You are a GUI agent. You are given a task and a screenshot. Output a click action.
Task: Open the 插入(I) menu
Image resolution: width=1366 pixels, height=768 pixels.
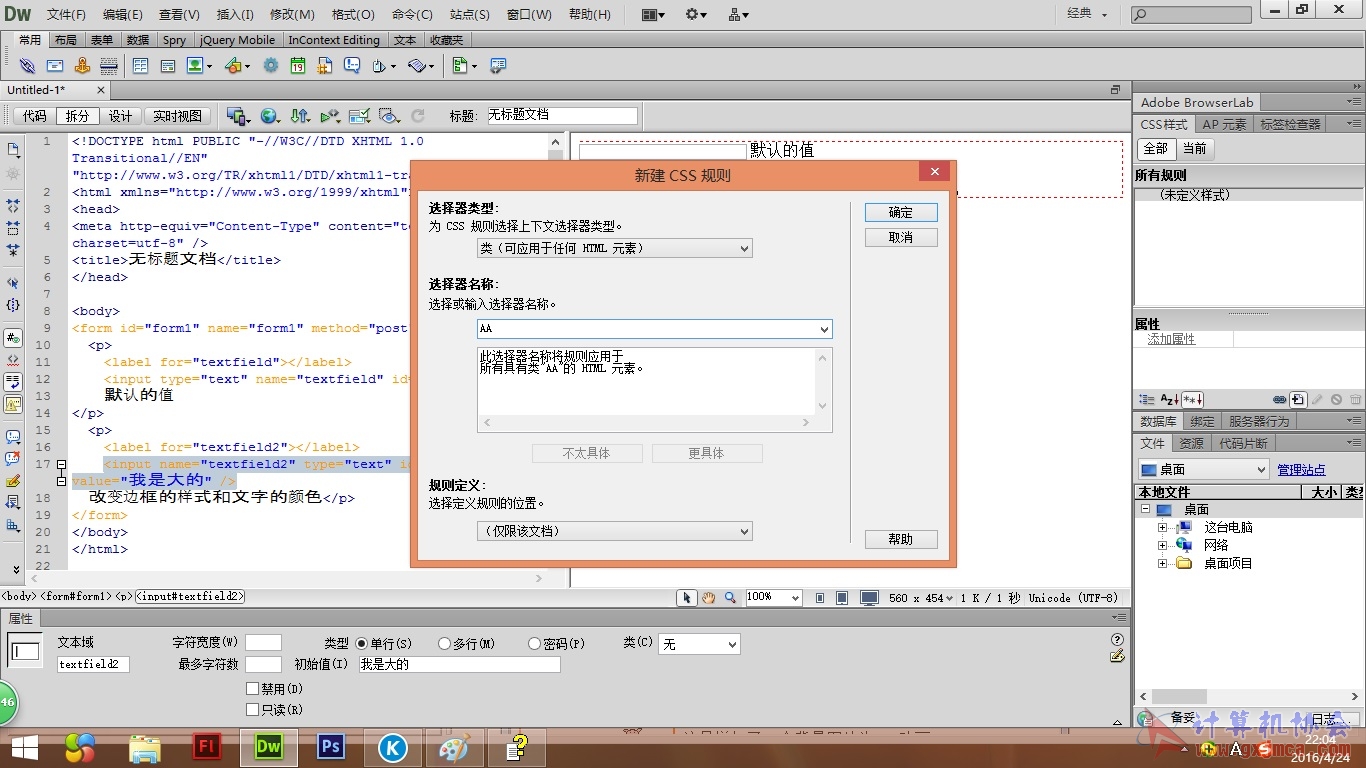pos(235,15)
